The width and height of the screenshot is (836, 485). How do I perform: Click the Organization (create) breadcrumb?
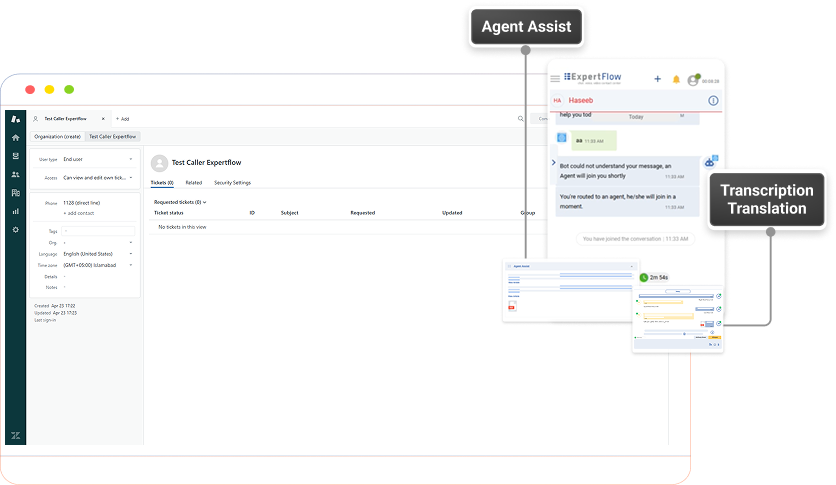click(x=57, y=136)
